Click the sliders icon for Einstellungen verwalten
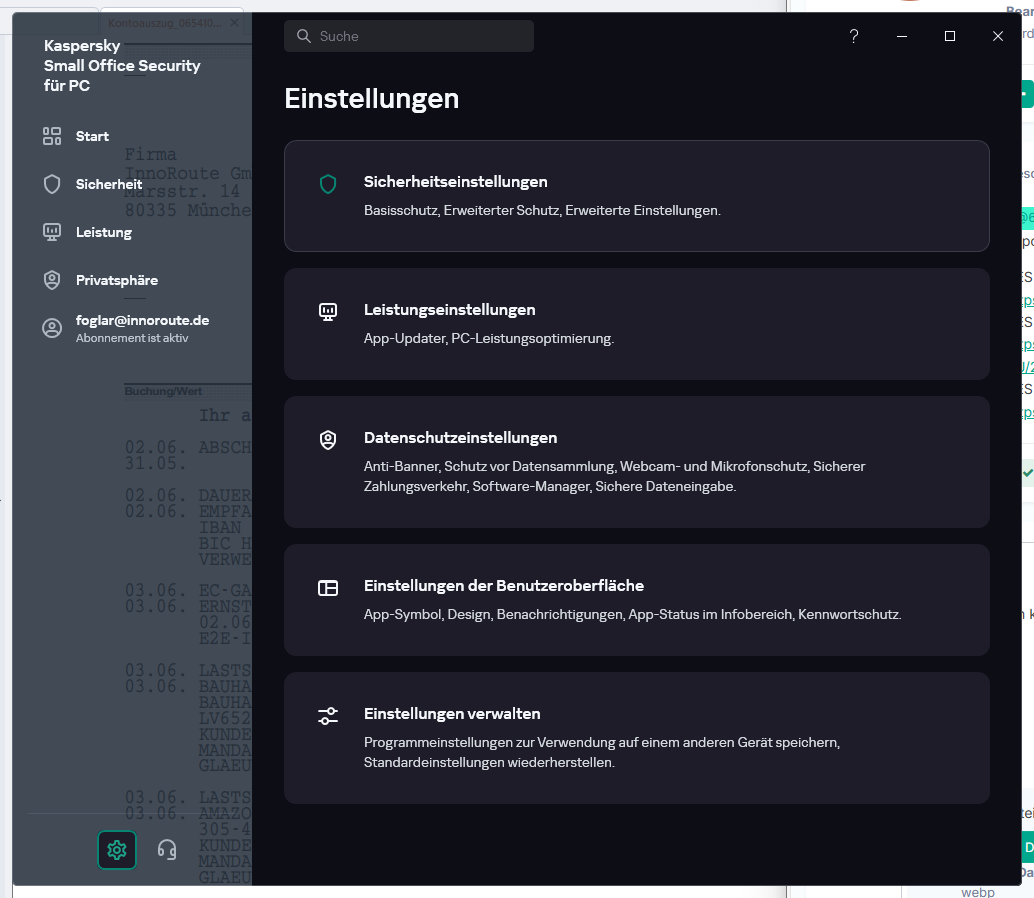Image resolution: width=1034 pixels, height=898 pixels. (328, 716)
